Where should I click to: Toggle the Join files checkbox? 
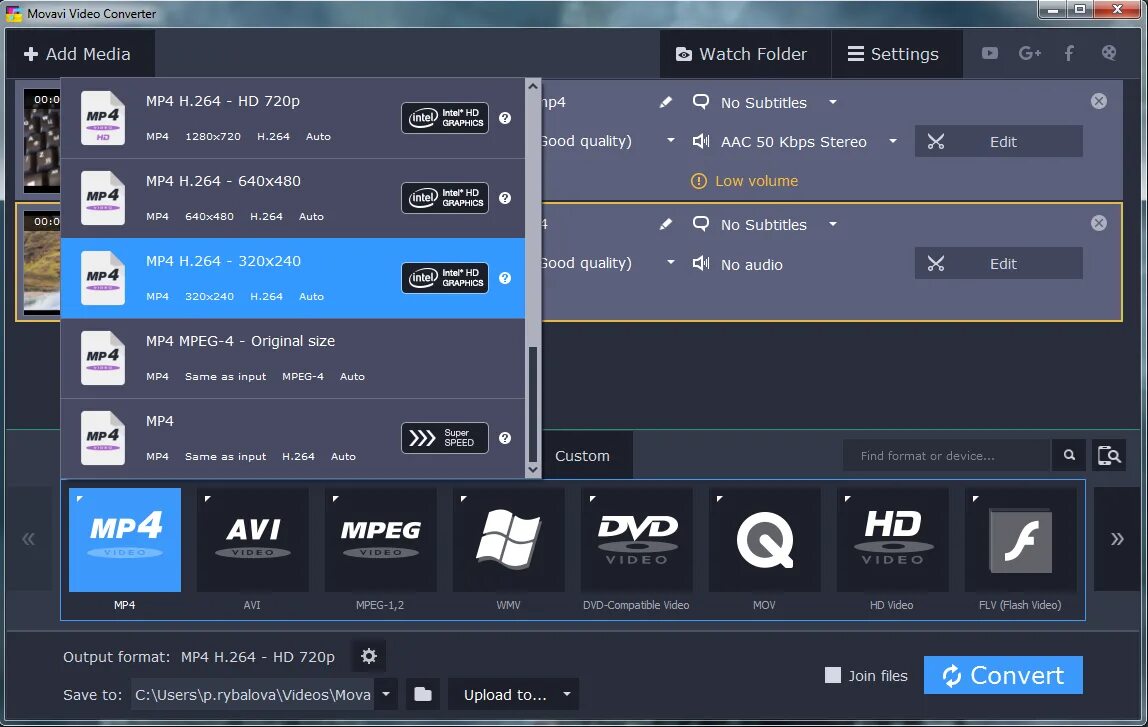832,675
